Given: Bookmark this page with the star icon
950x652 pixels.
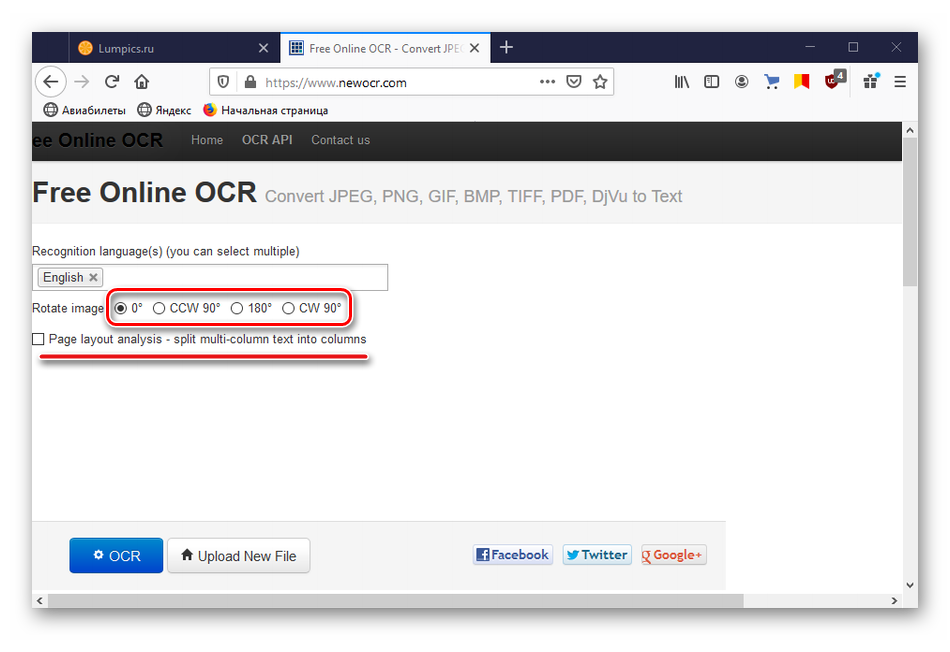Looking at the screenshot, I should pos(600,82).
